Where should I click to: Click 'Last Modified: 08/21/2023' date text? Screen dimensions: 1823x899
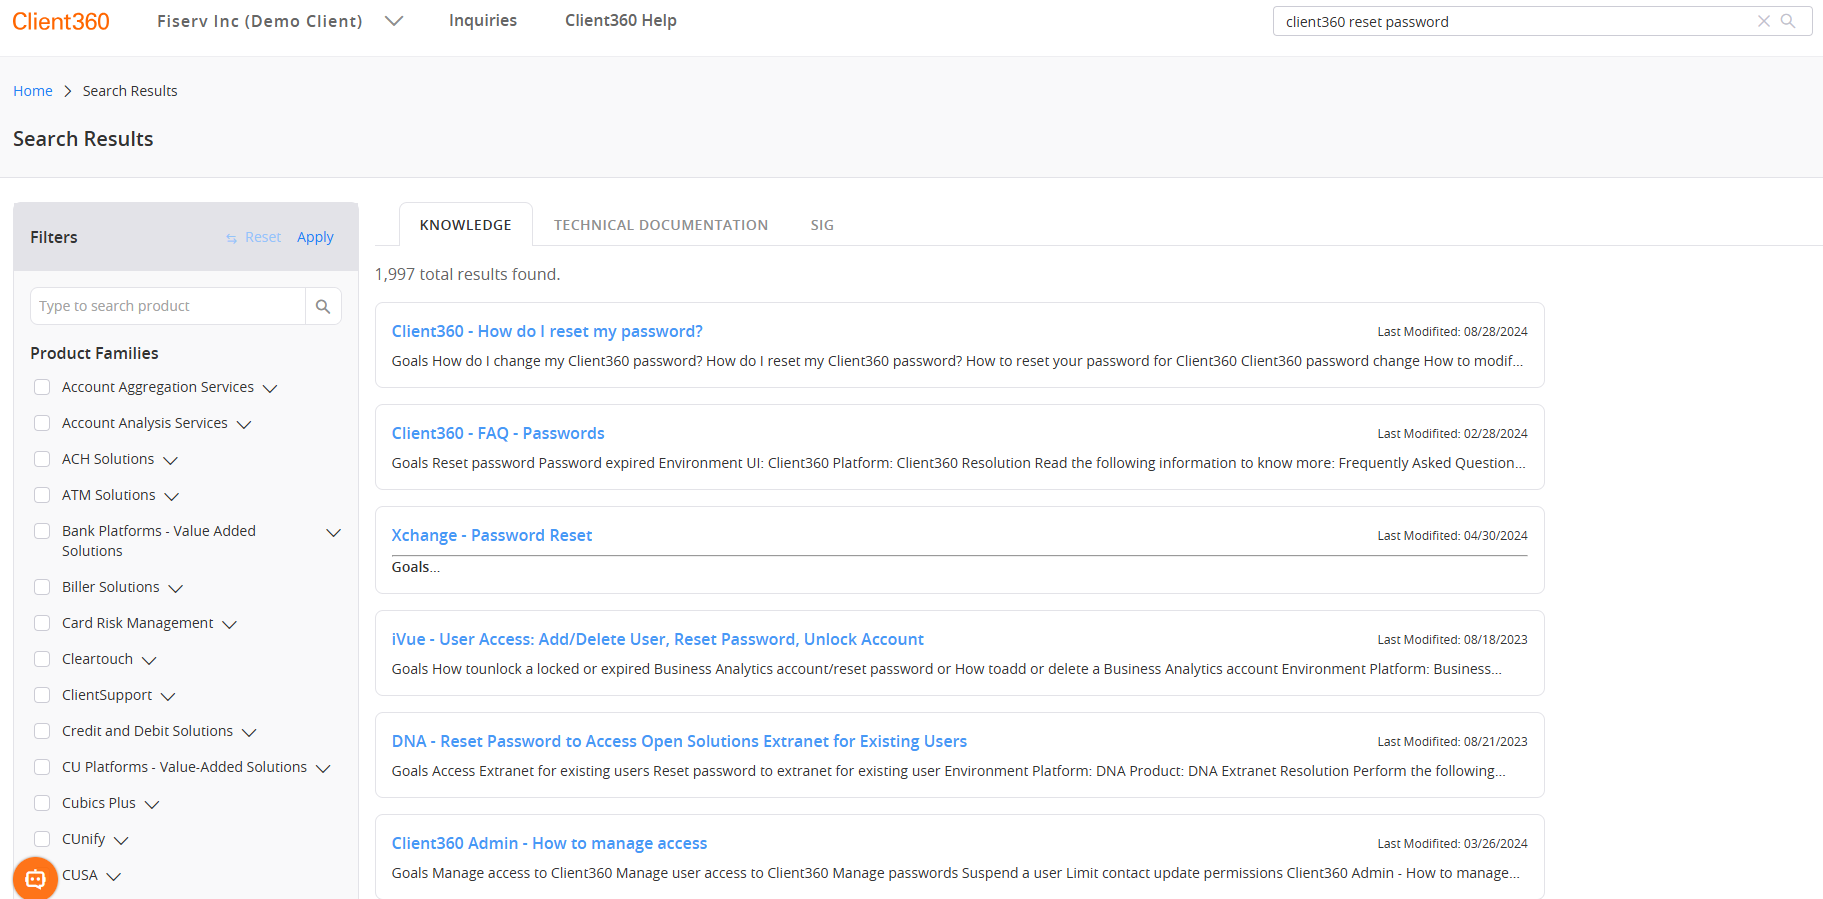[1452, 742]
